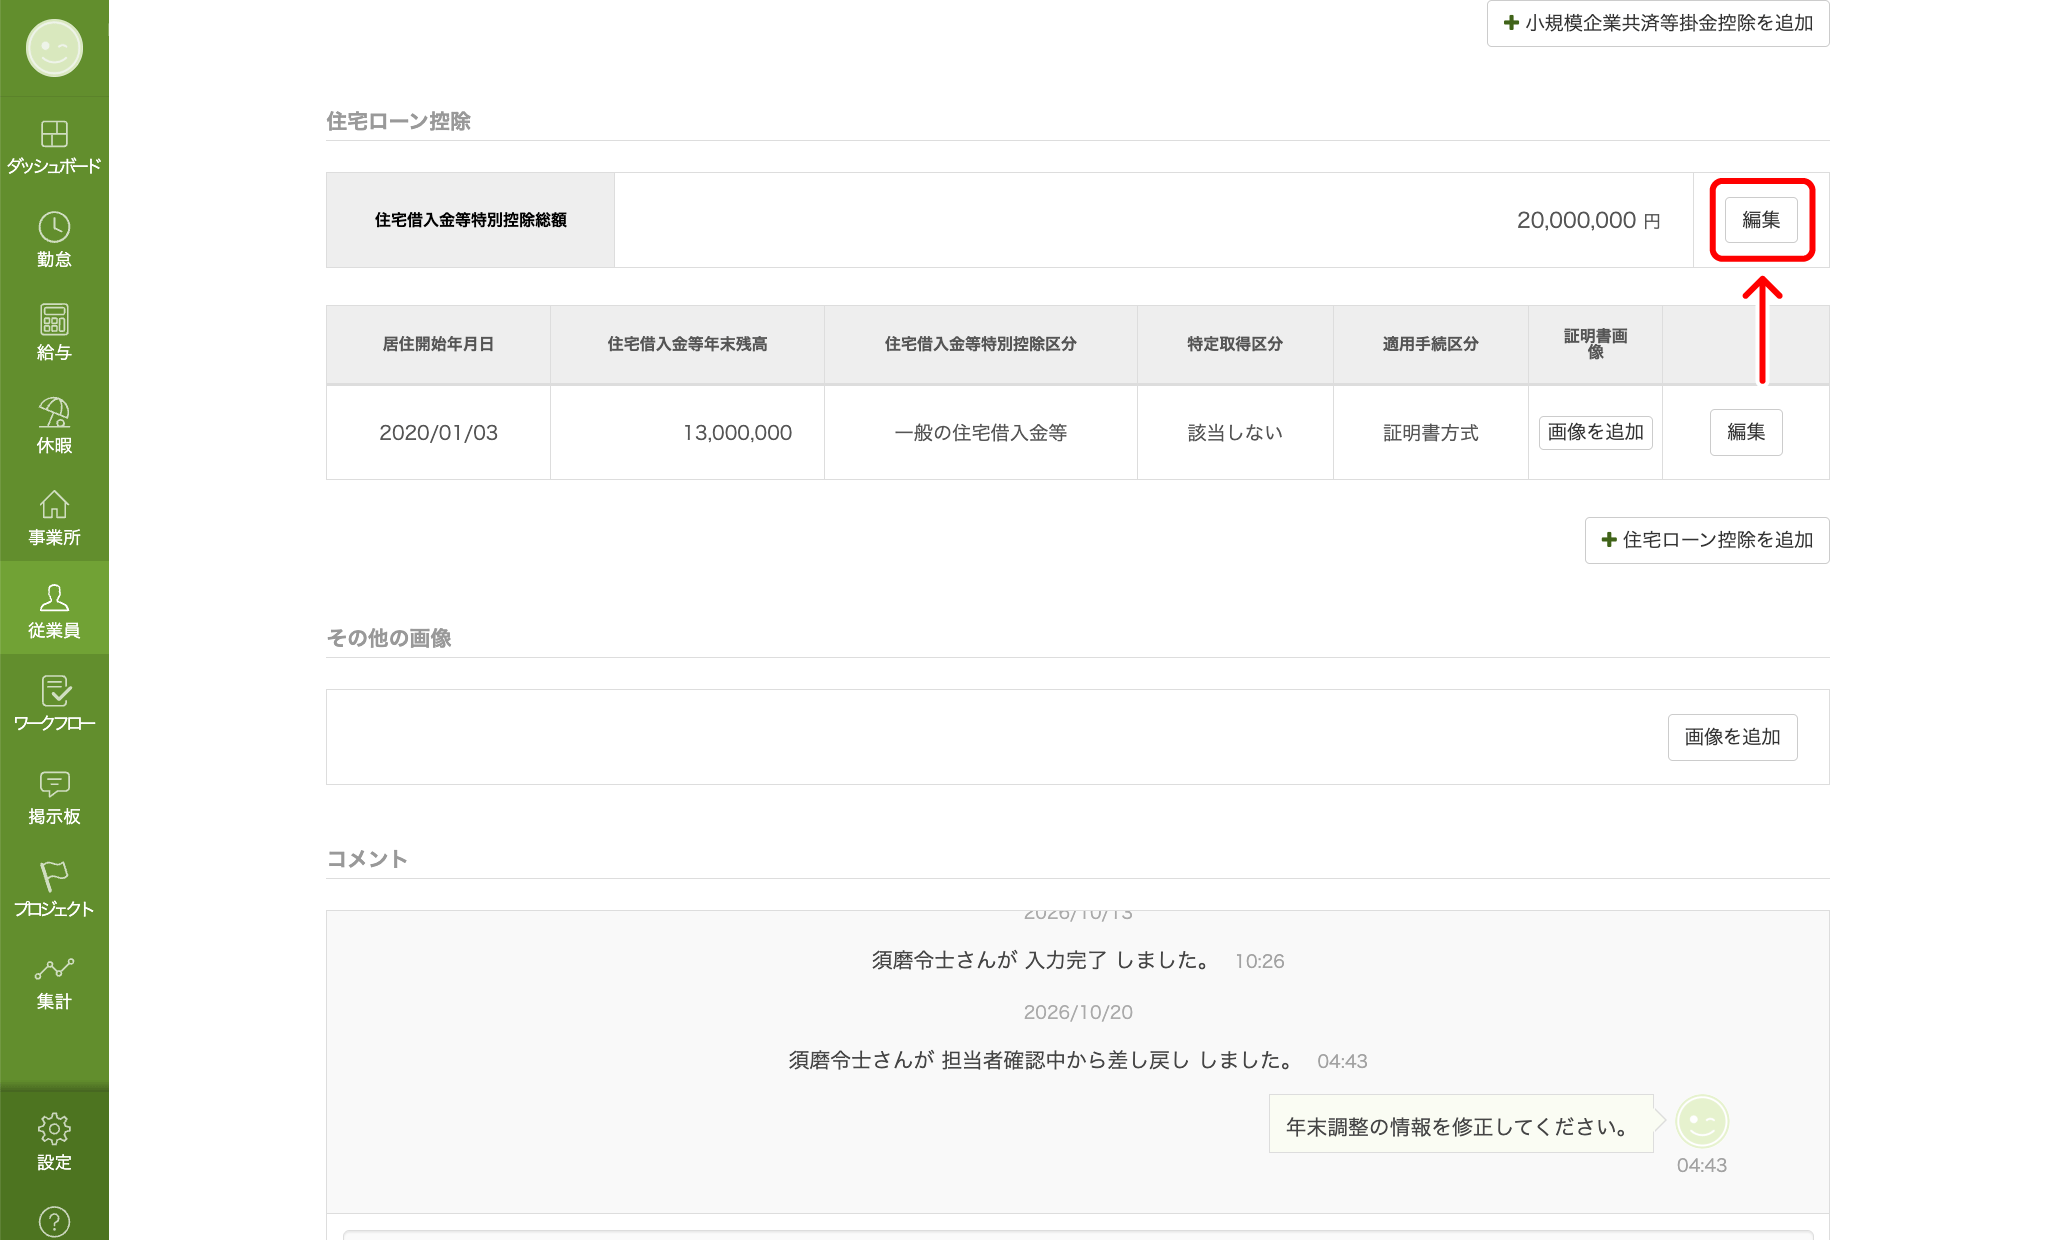Click the 該当しない cell

[1235, 433]
